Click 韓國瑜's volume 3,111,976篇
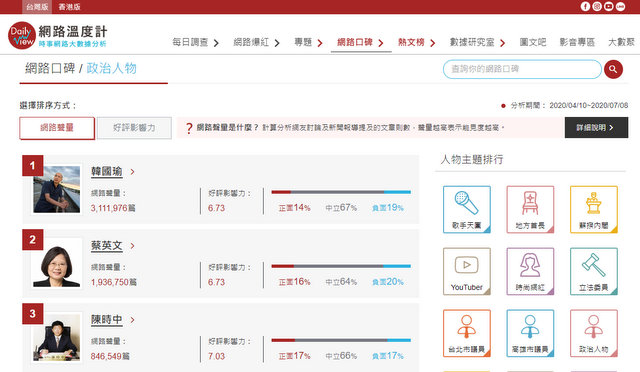The width and height of the screenshot is (640, 372). pyautogui.click(x=113, y=208)
